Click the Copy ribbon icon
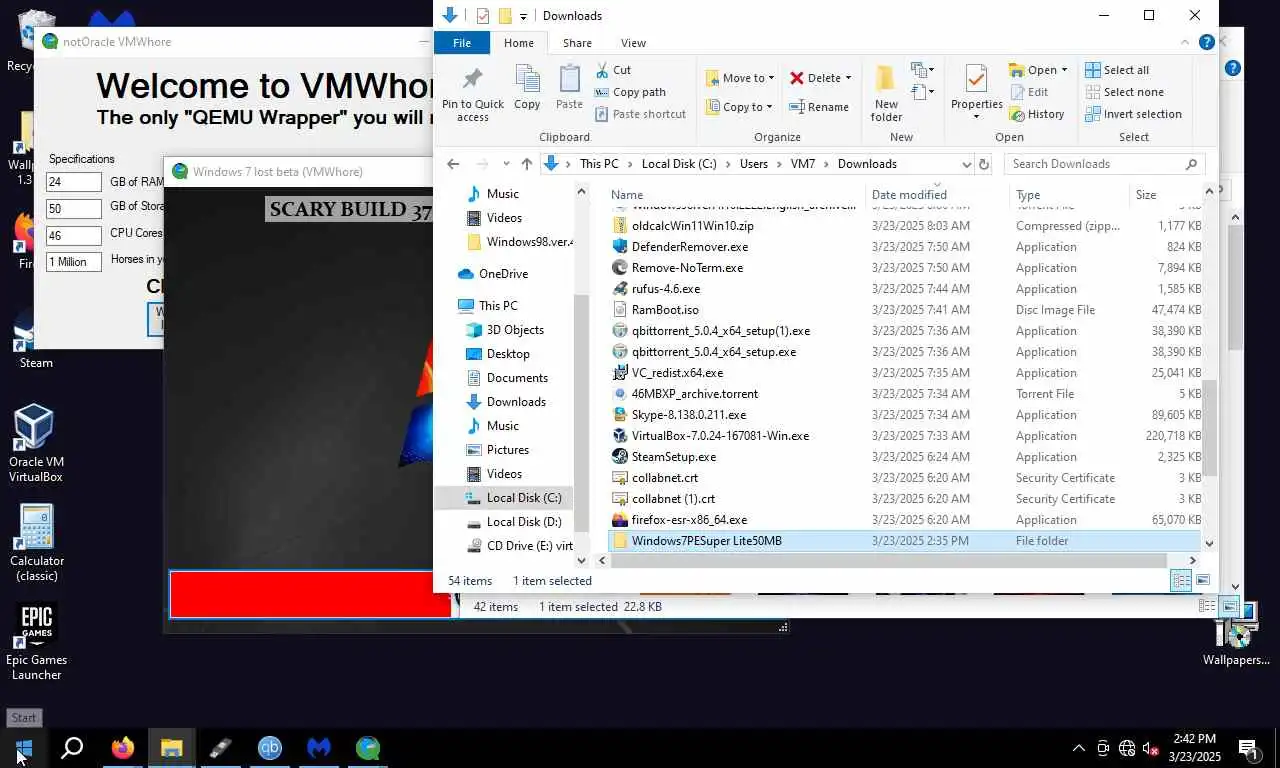The height and width of the screenshot is (768, 1280). coord(527,87)
